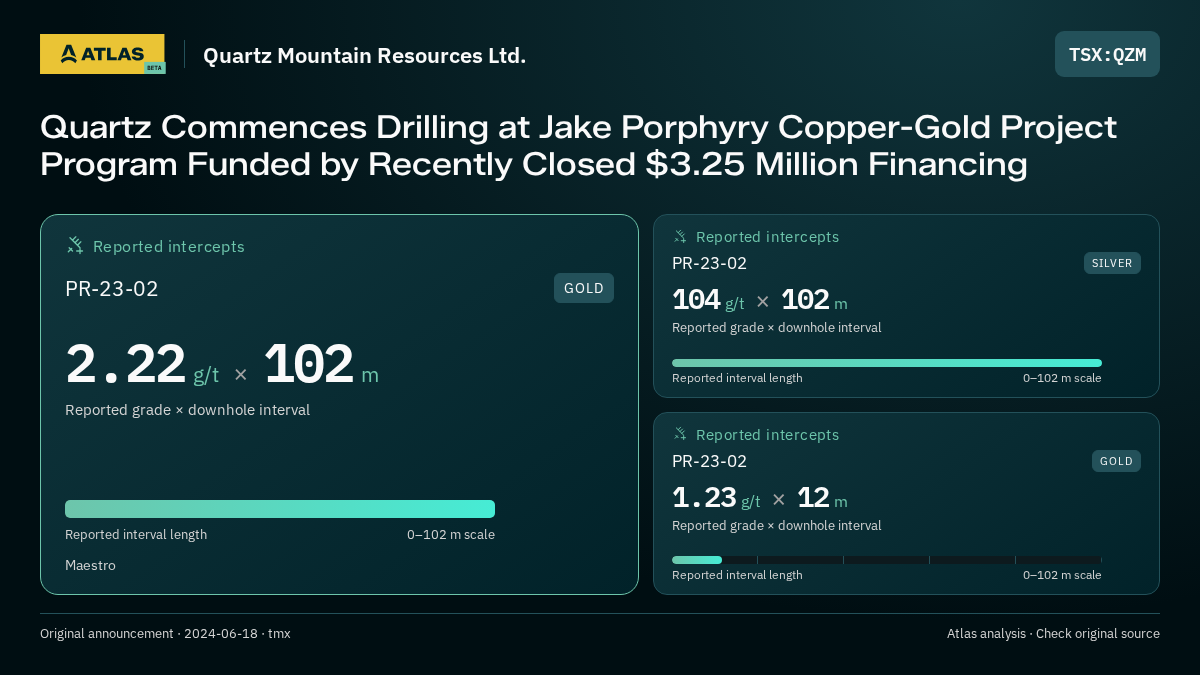Click the SILVER tag badge

pyautogui.click(x=1112, y=263)
